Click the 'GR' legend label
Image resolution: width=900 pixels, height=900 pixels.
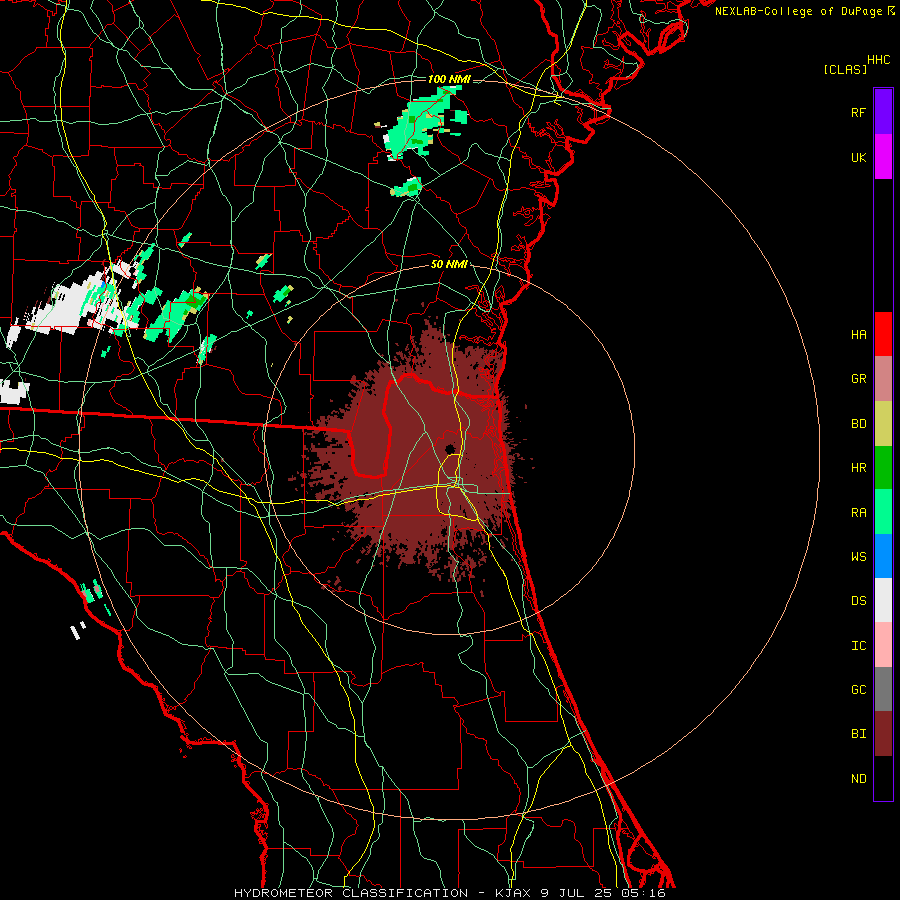click(x=858, y=379)
